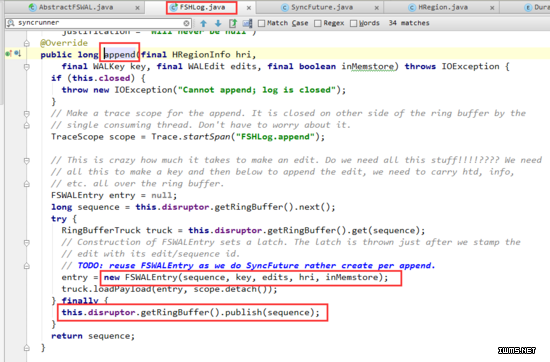This screenshot has height=362, width=550.
Task: Close the FSHLog.java tab
Action: tap(249, 8)
